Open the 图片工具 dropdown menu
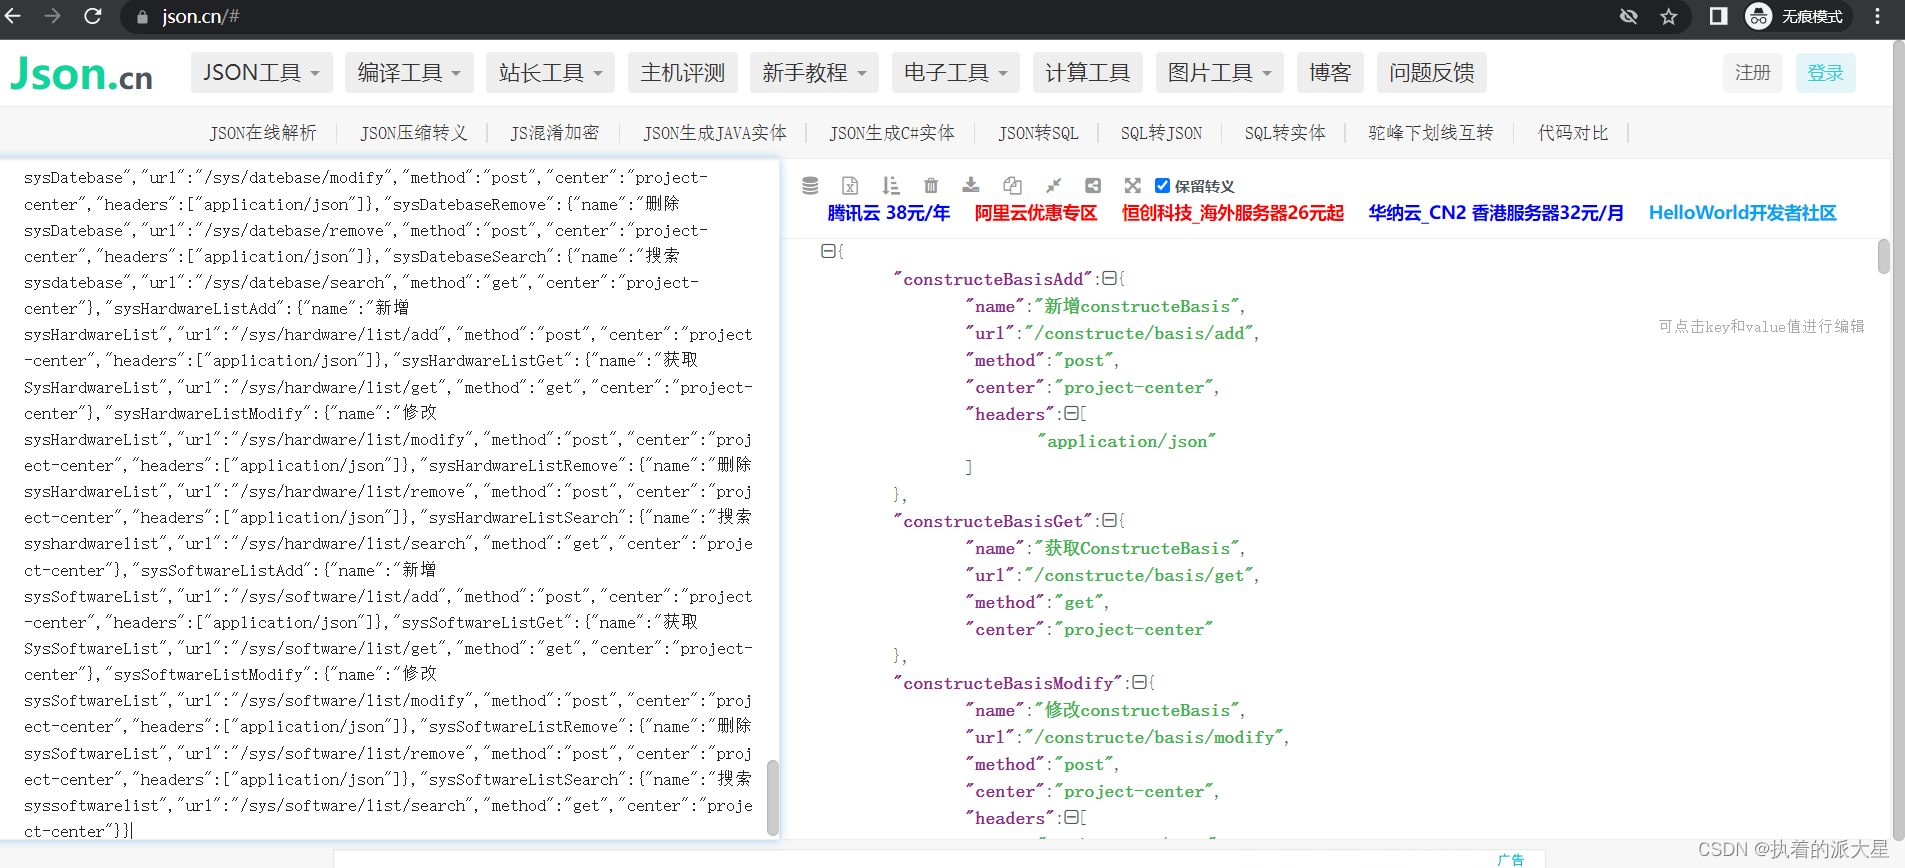 click(x=1220, y=73)
